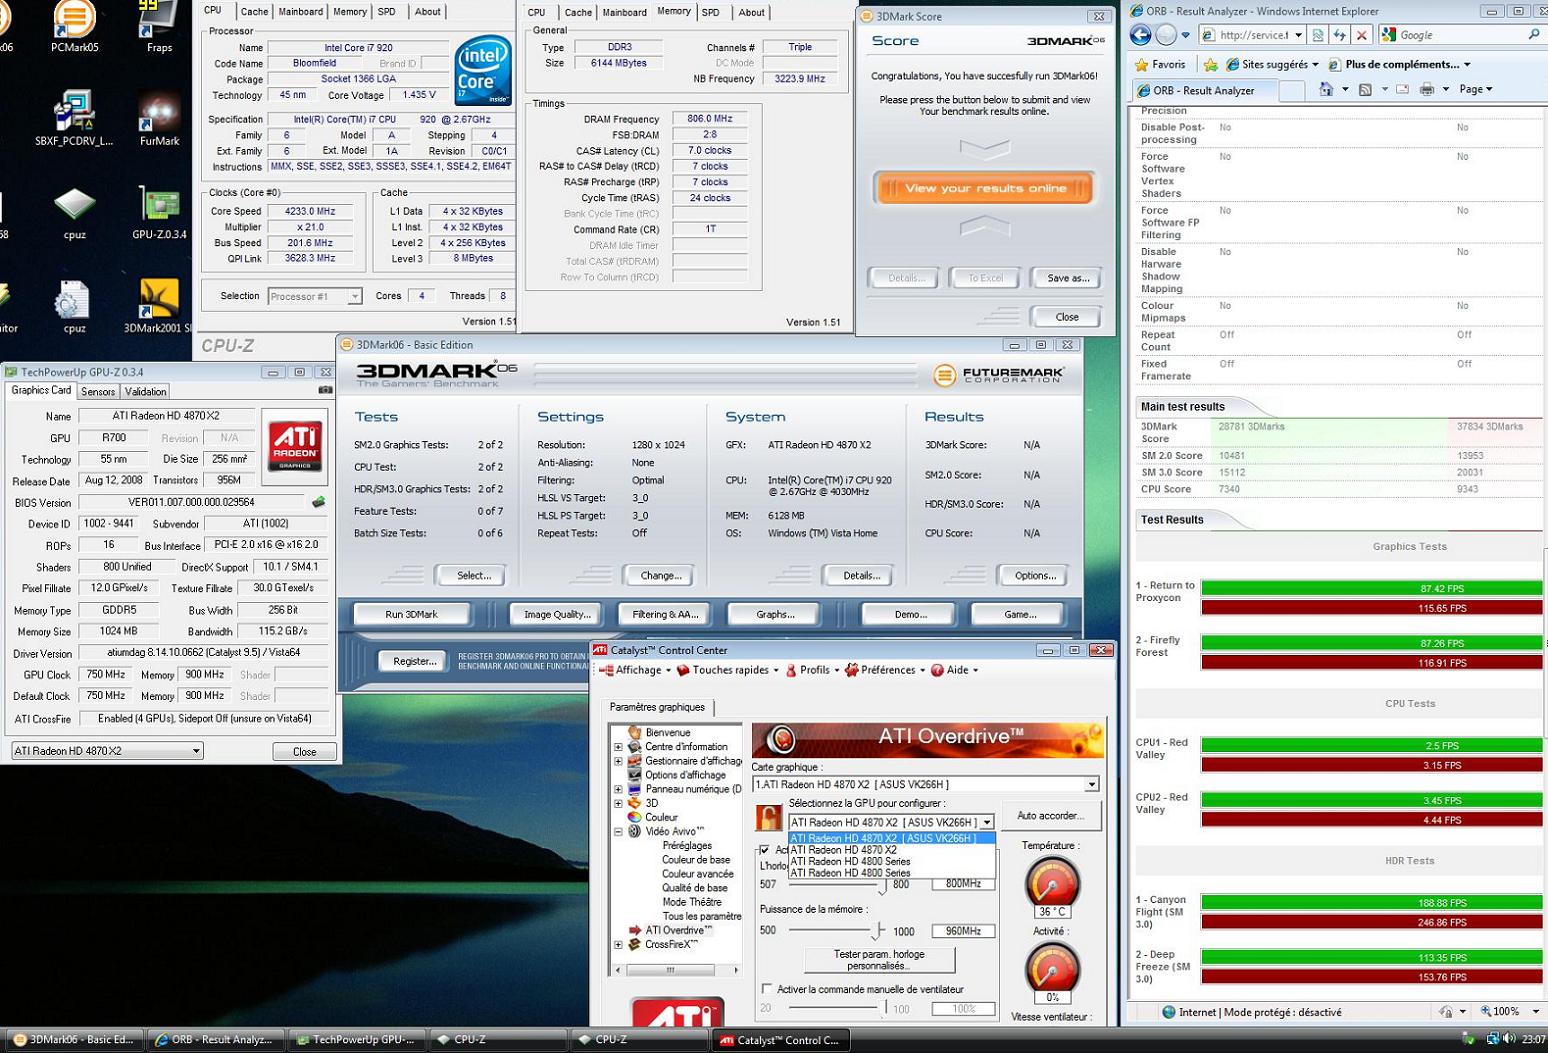Click the Couleur icon in Catalyst tree
This screenshot has height=1053, width=1548.
pyautogui.click(x=634, y=817)
